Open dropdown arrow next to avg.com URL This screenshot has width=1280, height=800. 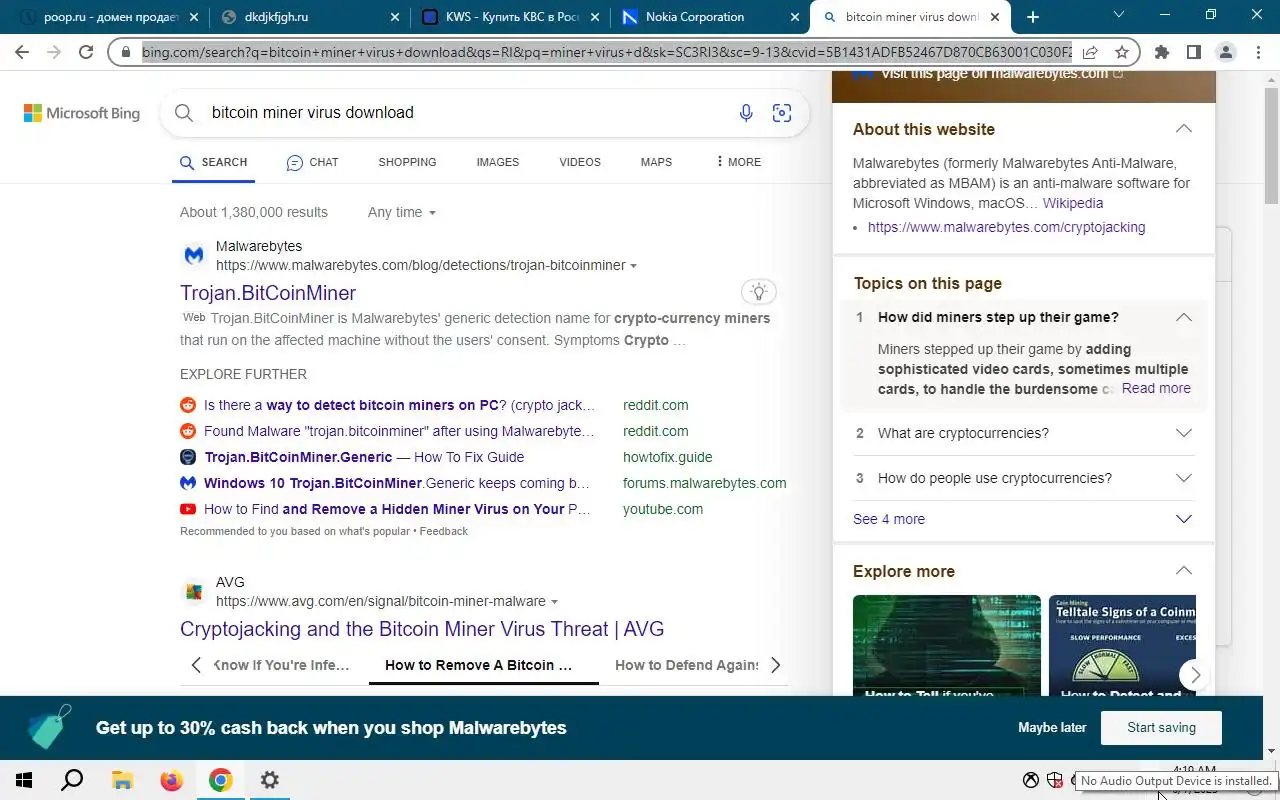coord(554,602)
